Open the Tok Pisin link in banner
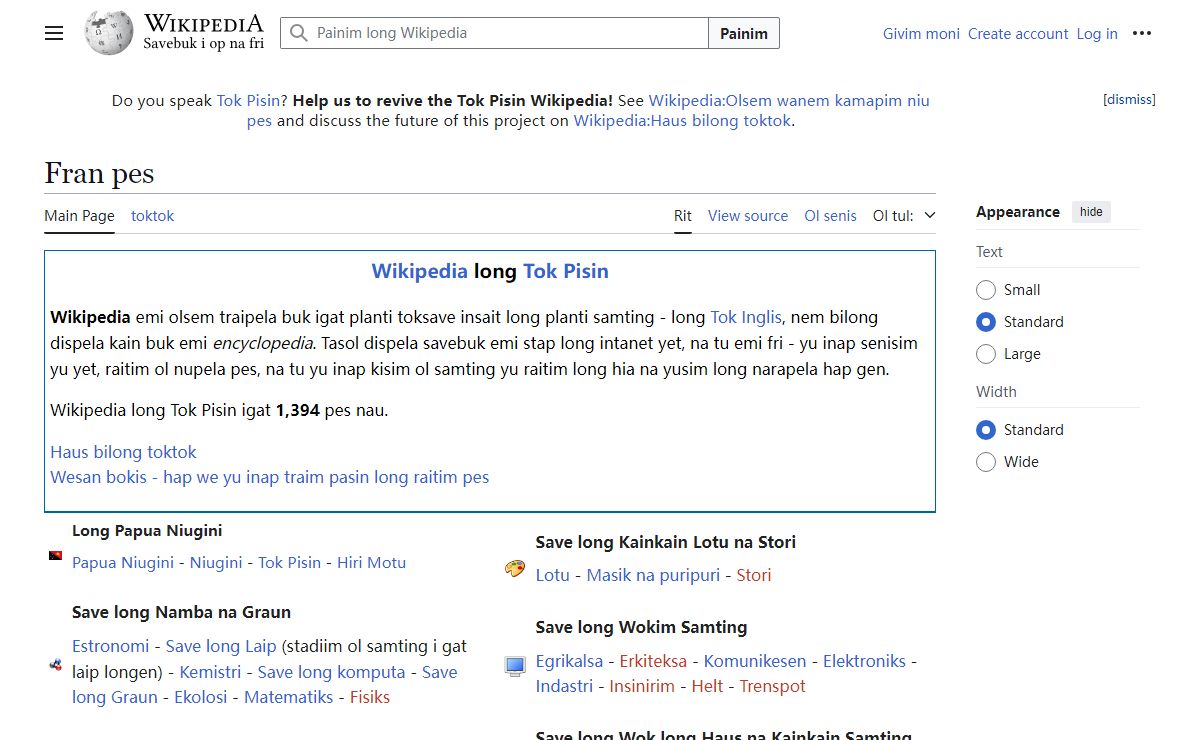 [x=248, y=100]
